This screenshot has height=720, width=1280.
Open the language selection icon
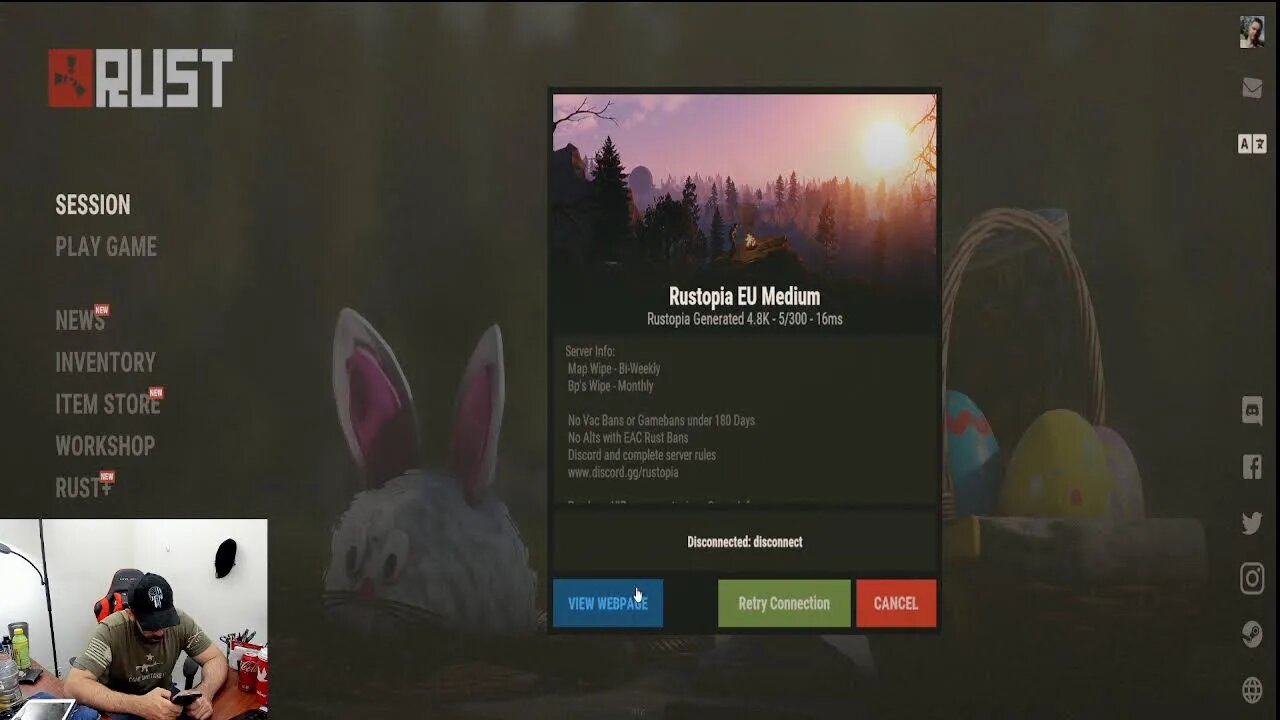(1252, 144)
